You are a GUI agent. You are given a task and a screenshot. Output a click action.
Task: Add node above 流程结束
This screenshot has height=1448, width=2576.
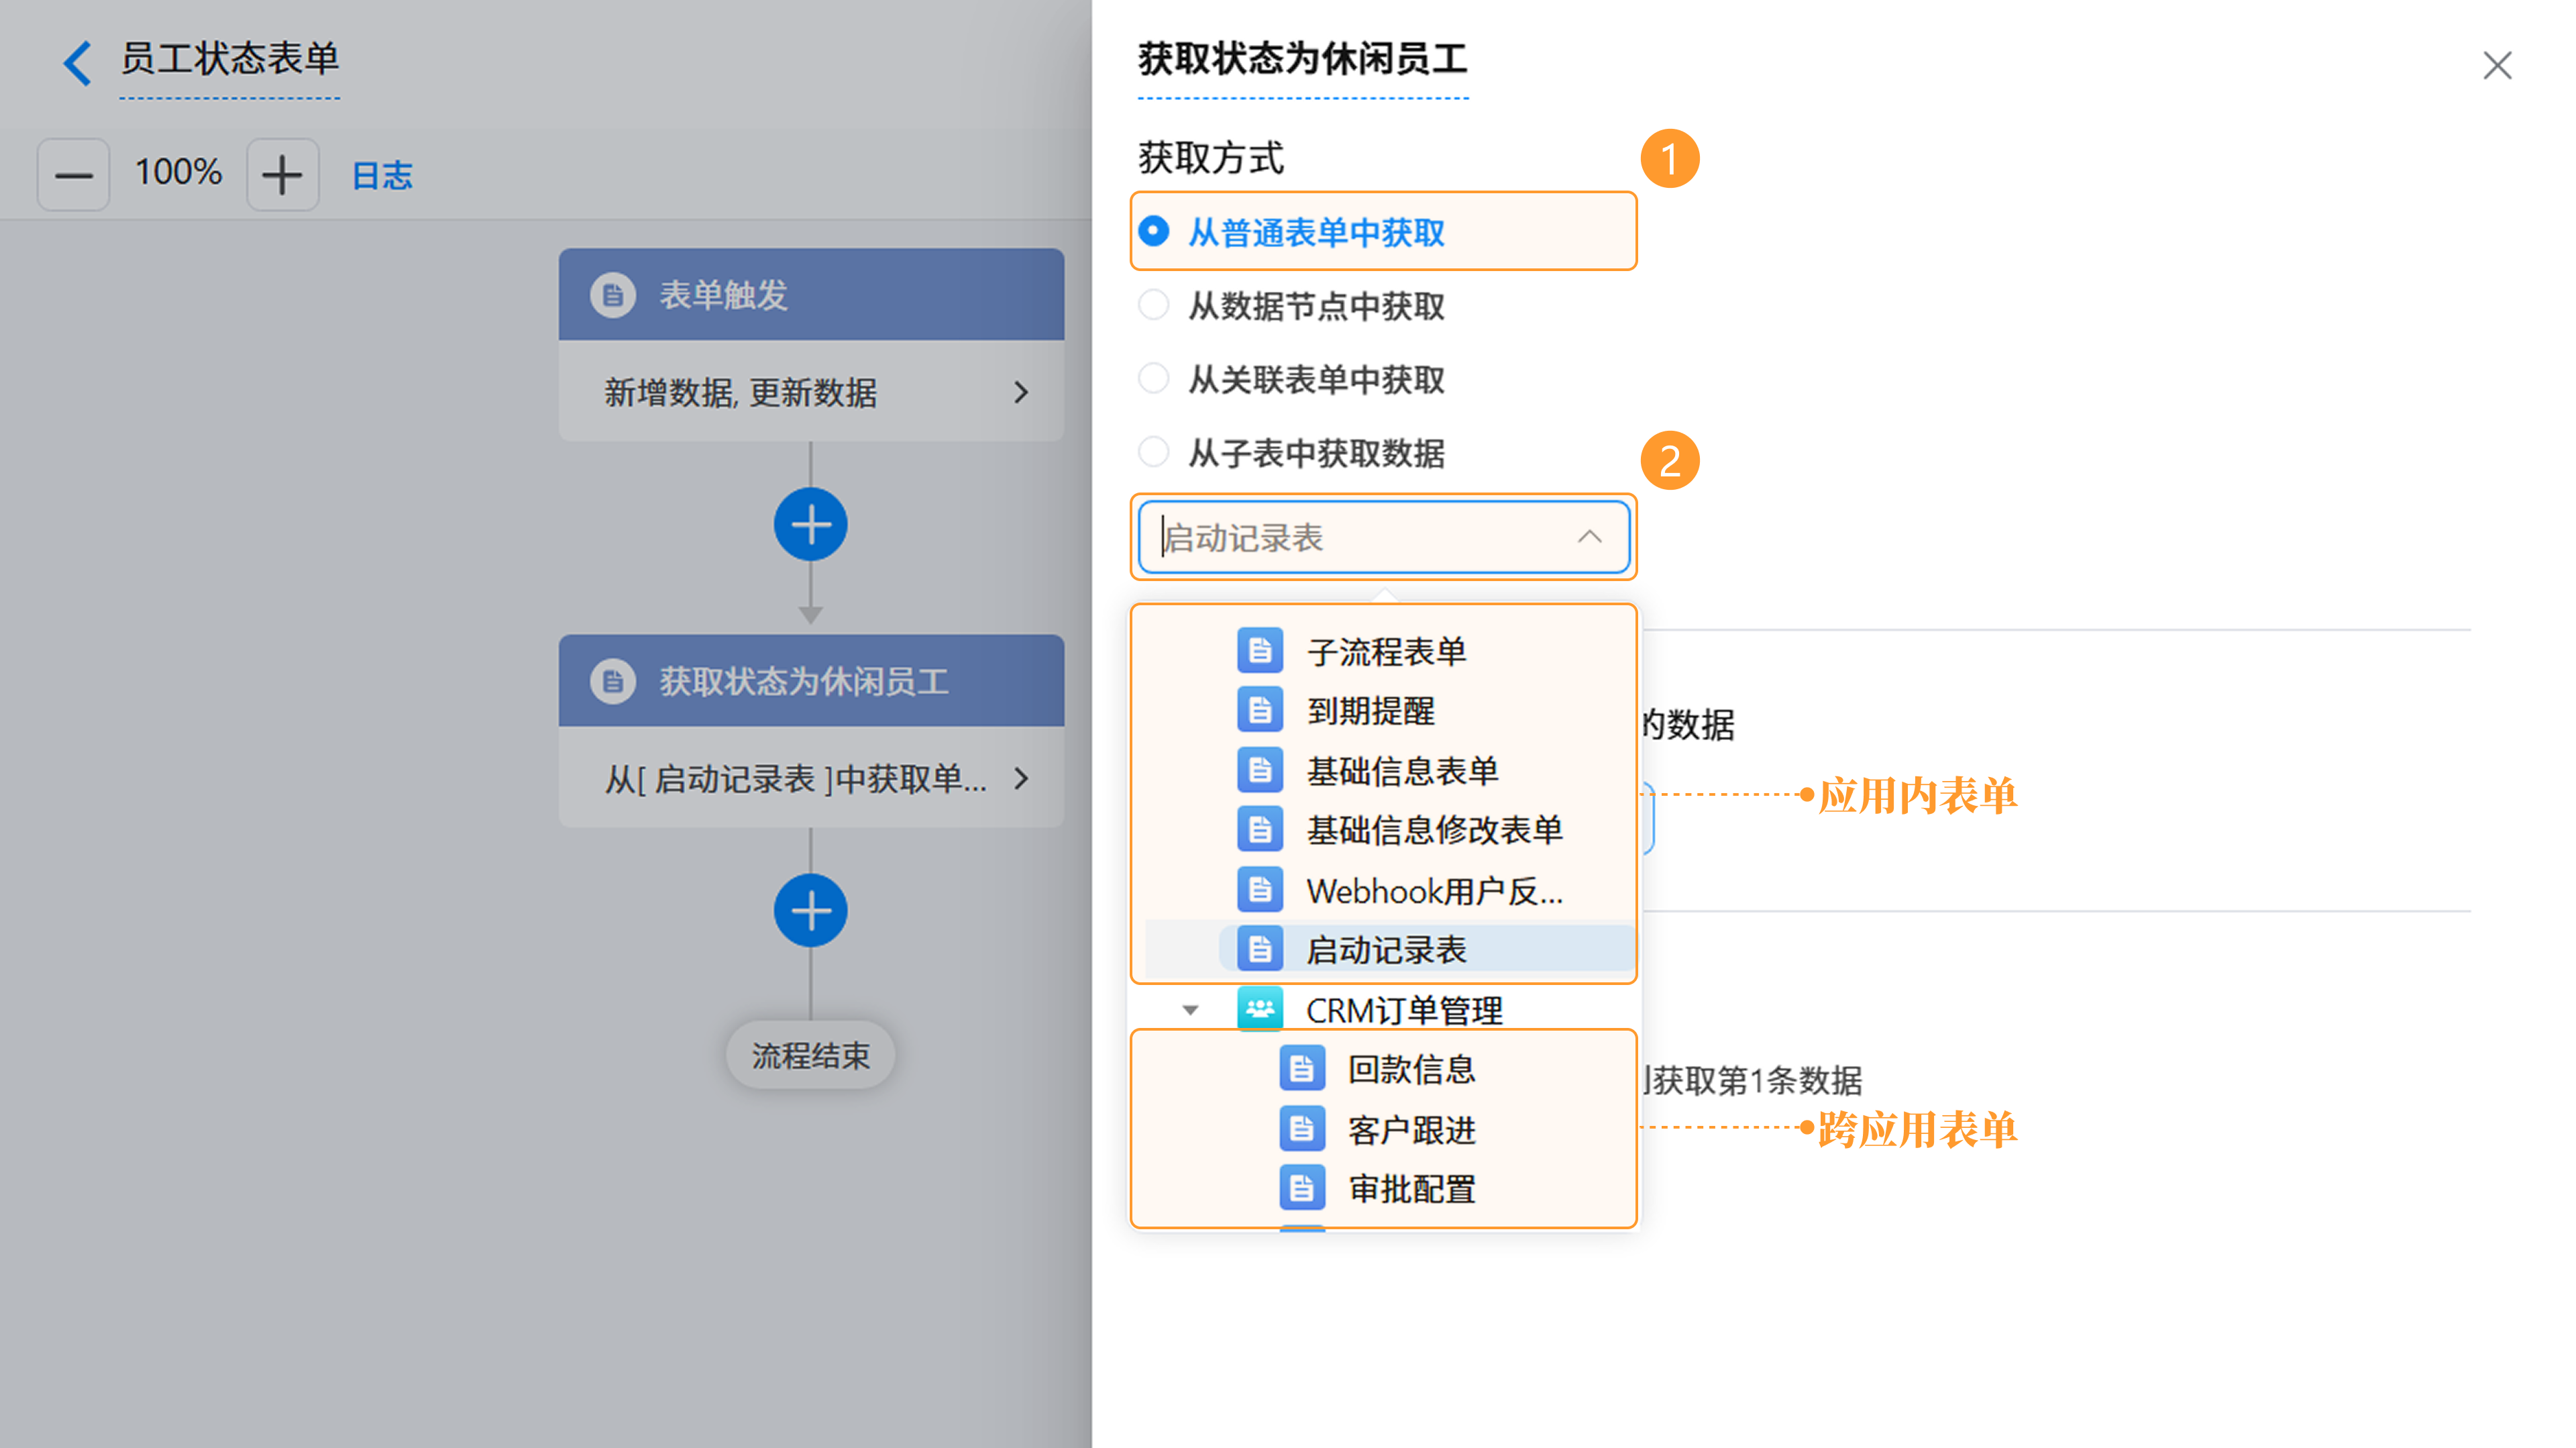(810, 910)
